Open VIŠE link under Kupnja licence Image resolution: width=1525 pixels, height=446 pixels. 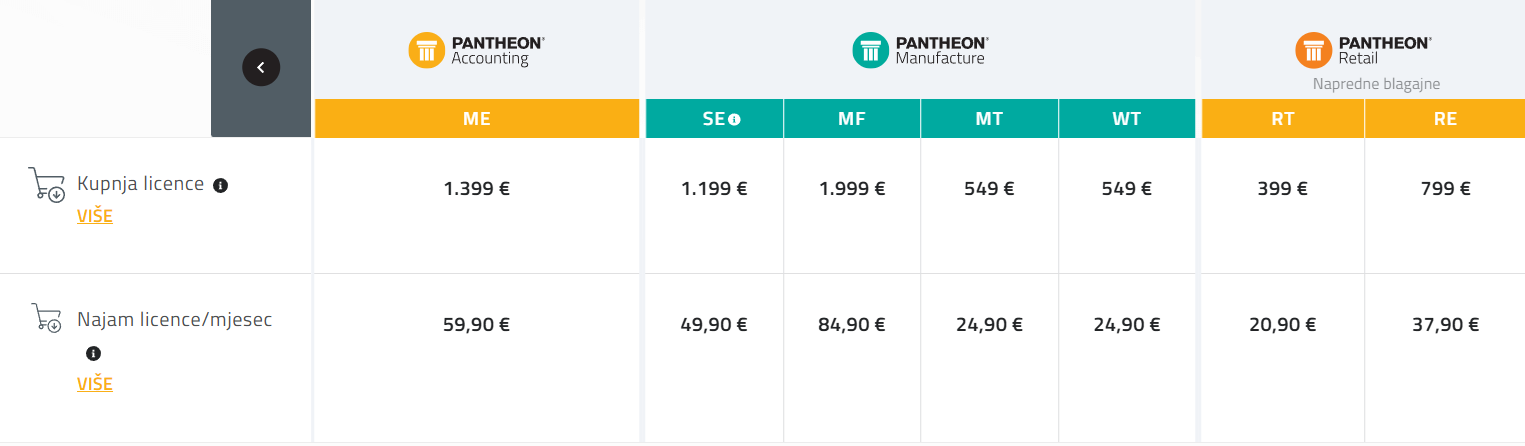[x=95, y=216]
